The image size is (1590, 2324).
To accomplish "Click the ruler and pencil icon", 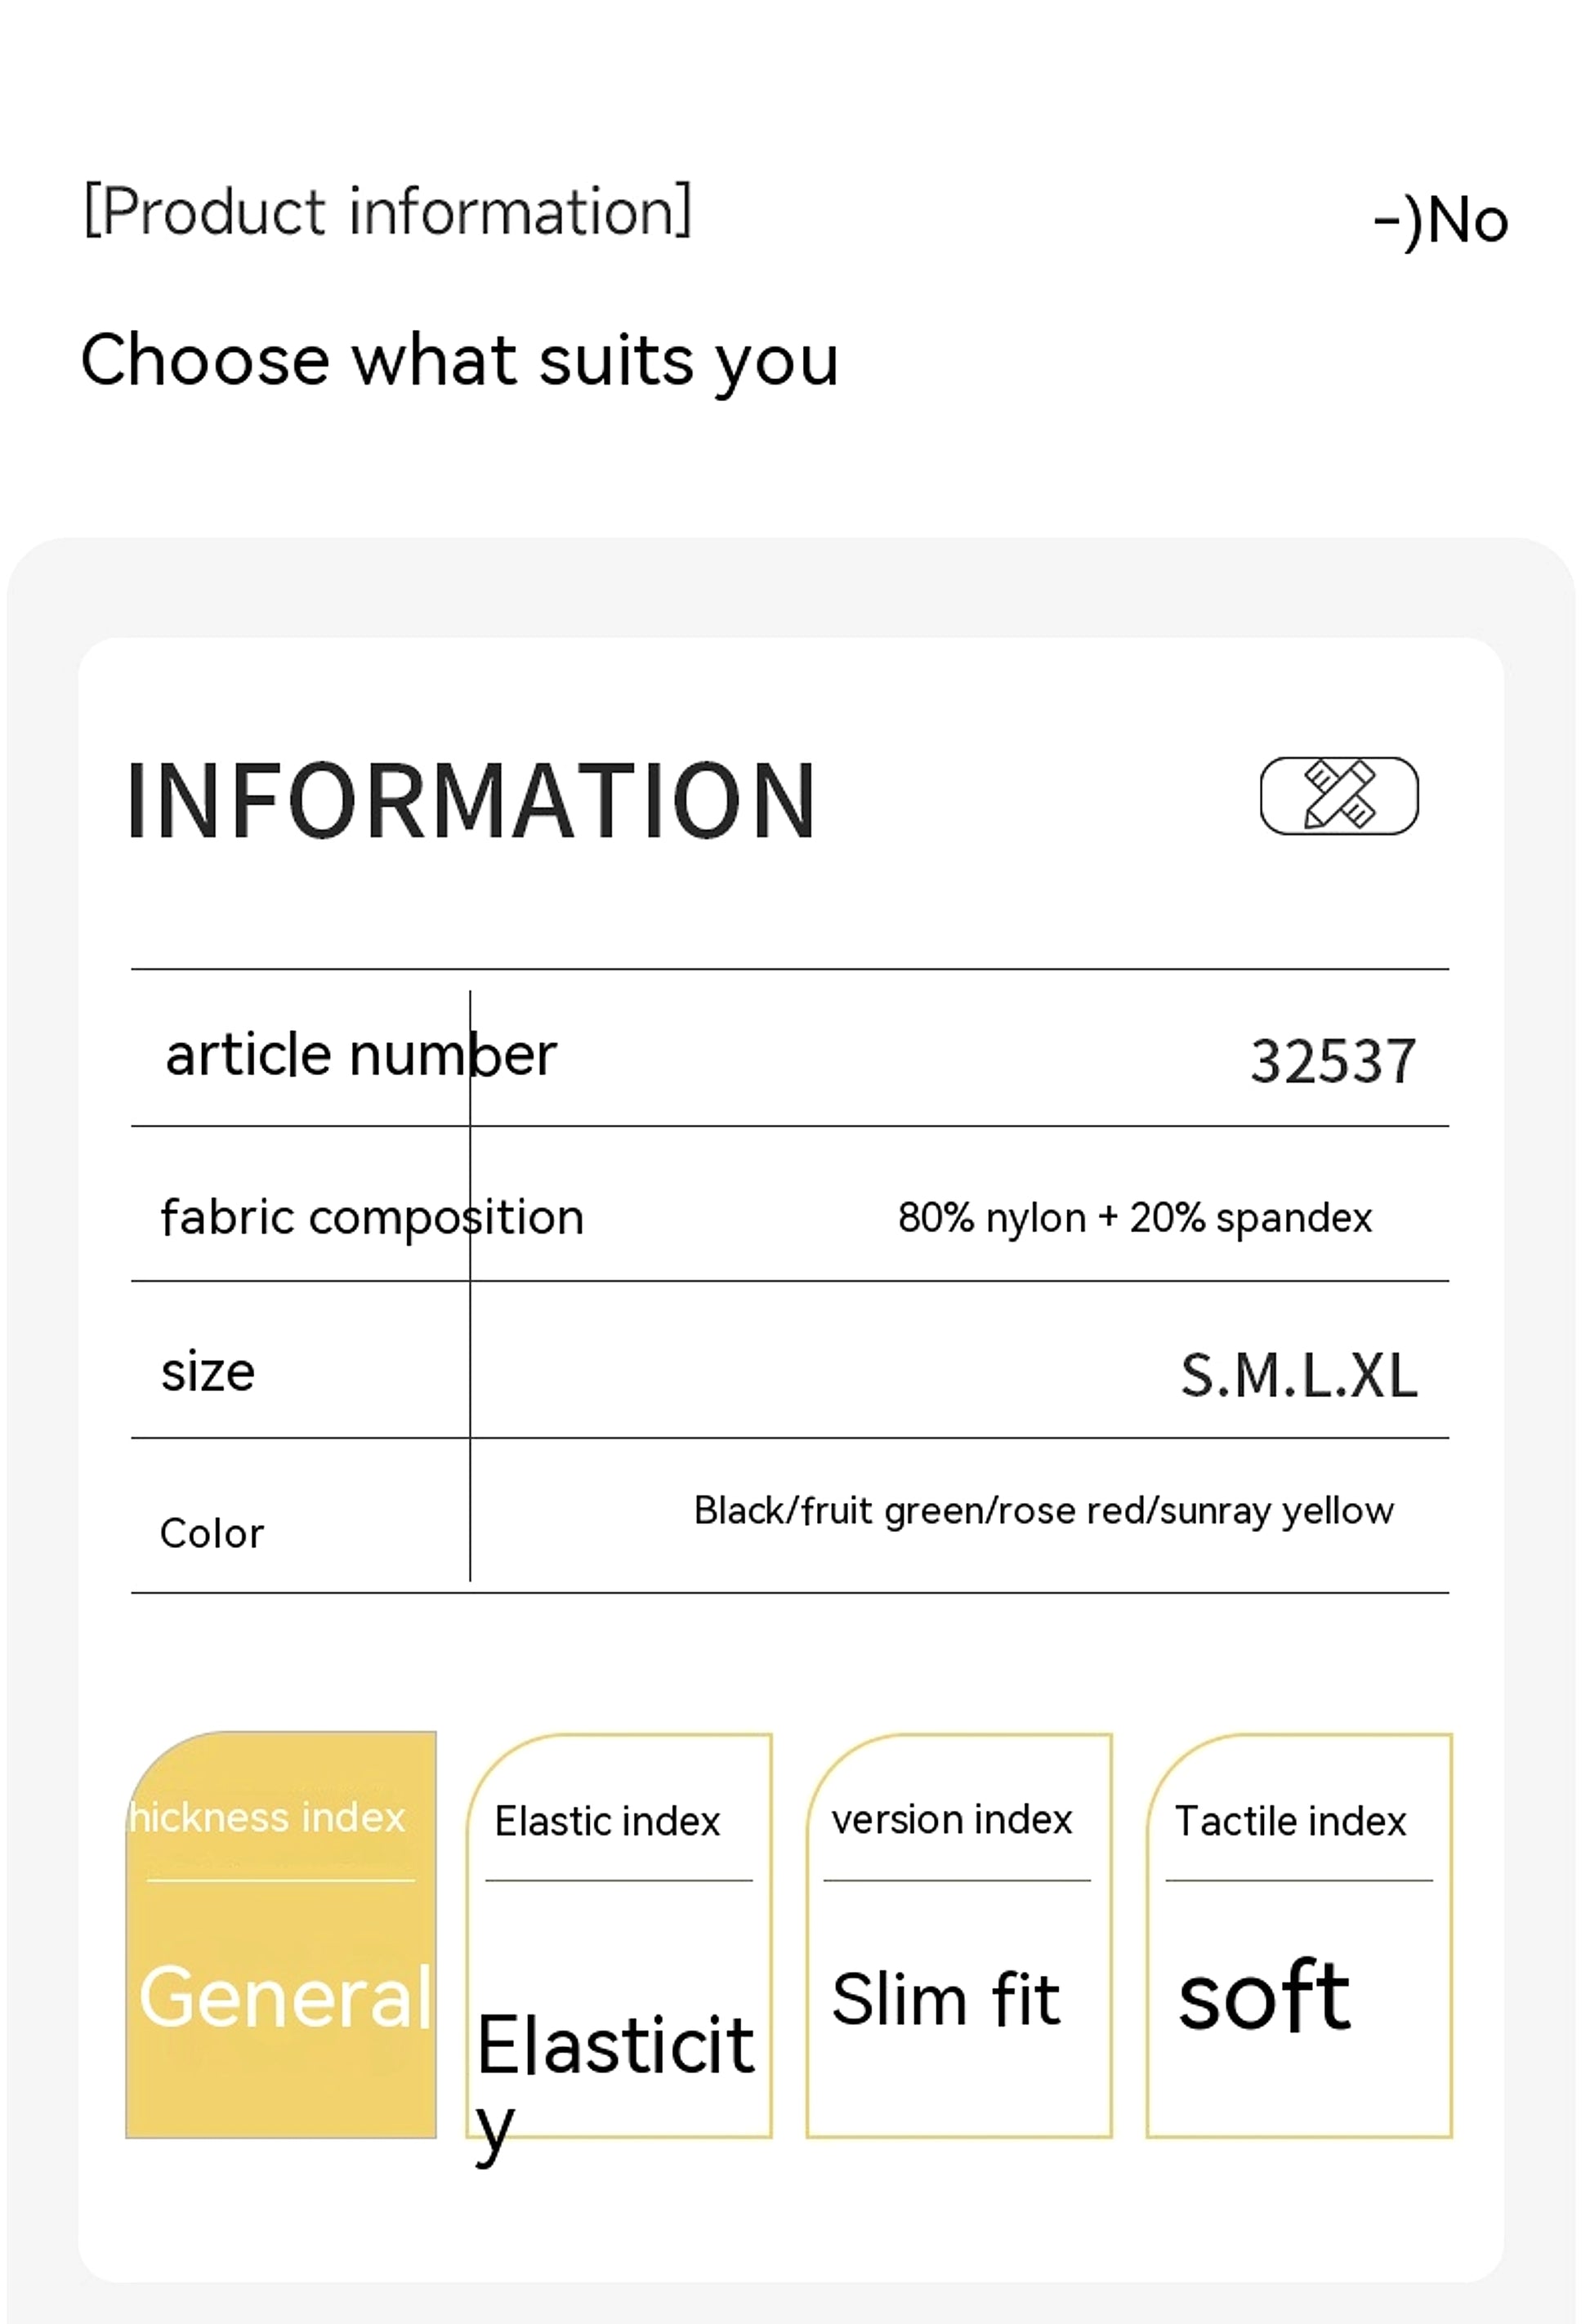I will tap(1339, 796).
